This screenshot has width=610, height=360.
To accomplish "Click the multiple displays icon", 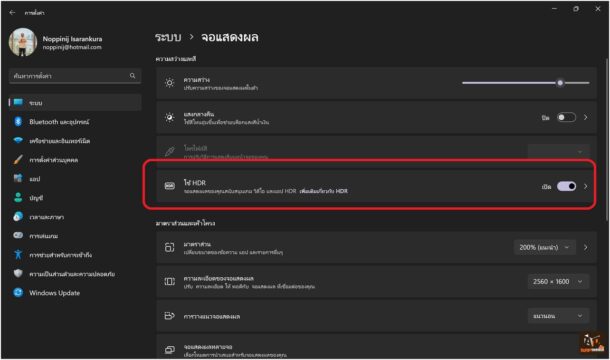I will 169,350.
